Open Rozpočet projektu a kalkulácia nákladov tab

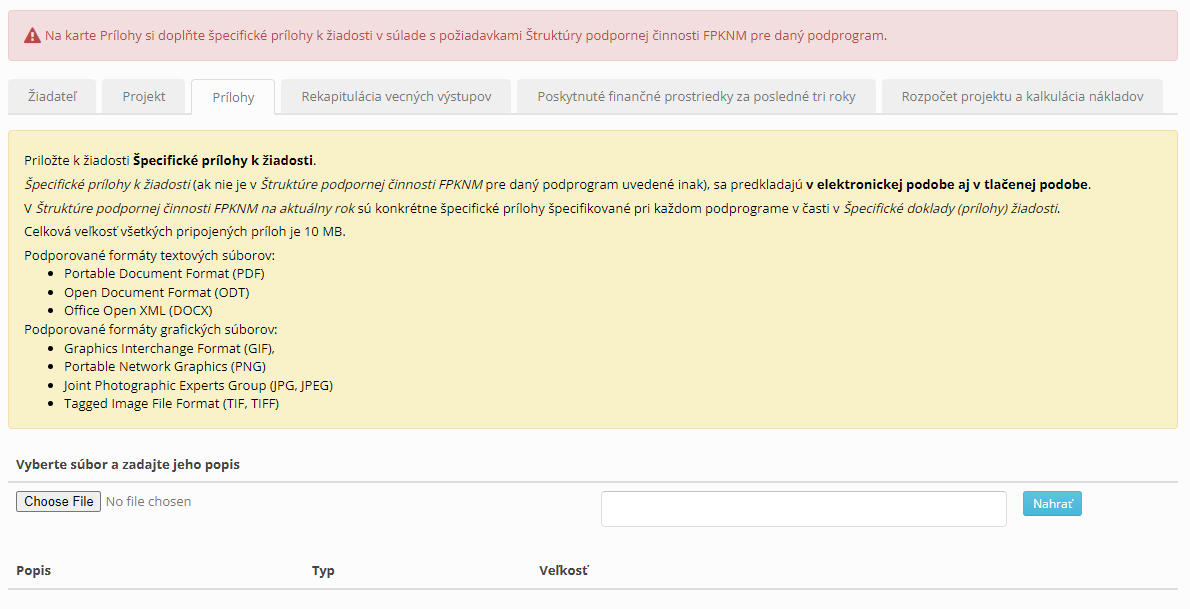(1022, 97)
